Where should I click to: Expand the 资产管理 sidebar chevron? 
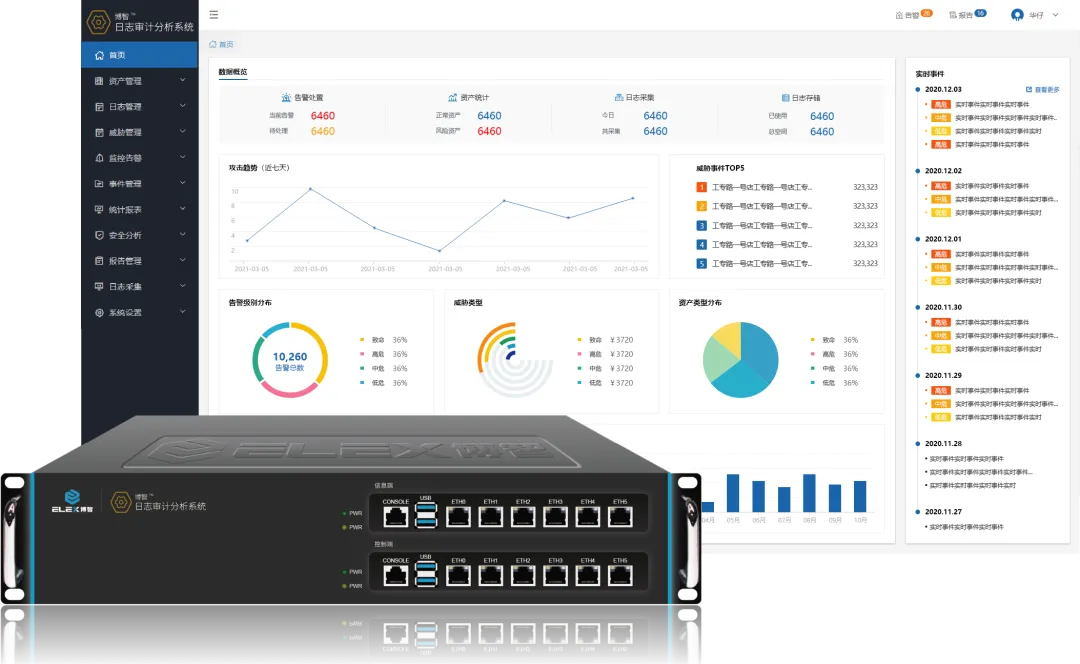click(182, 80)
